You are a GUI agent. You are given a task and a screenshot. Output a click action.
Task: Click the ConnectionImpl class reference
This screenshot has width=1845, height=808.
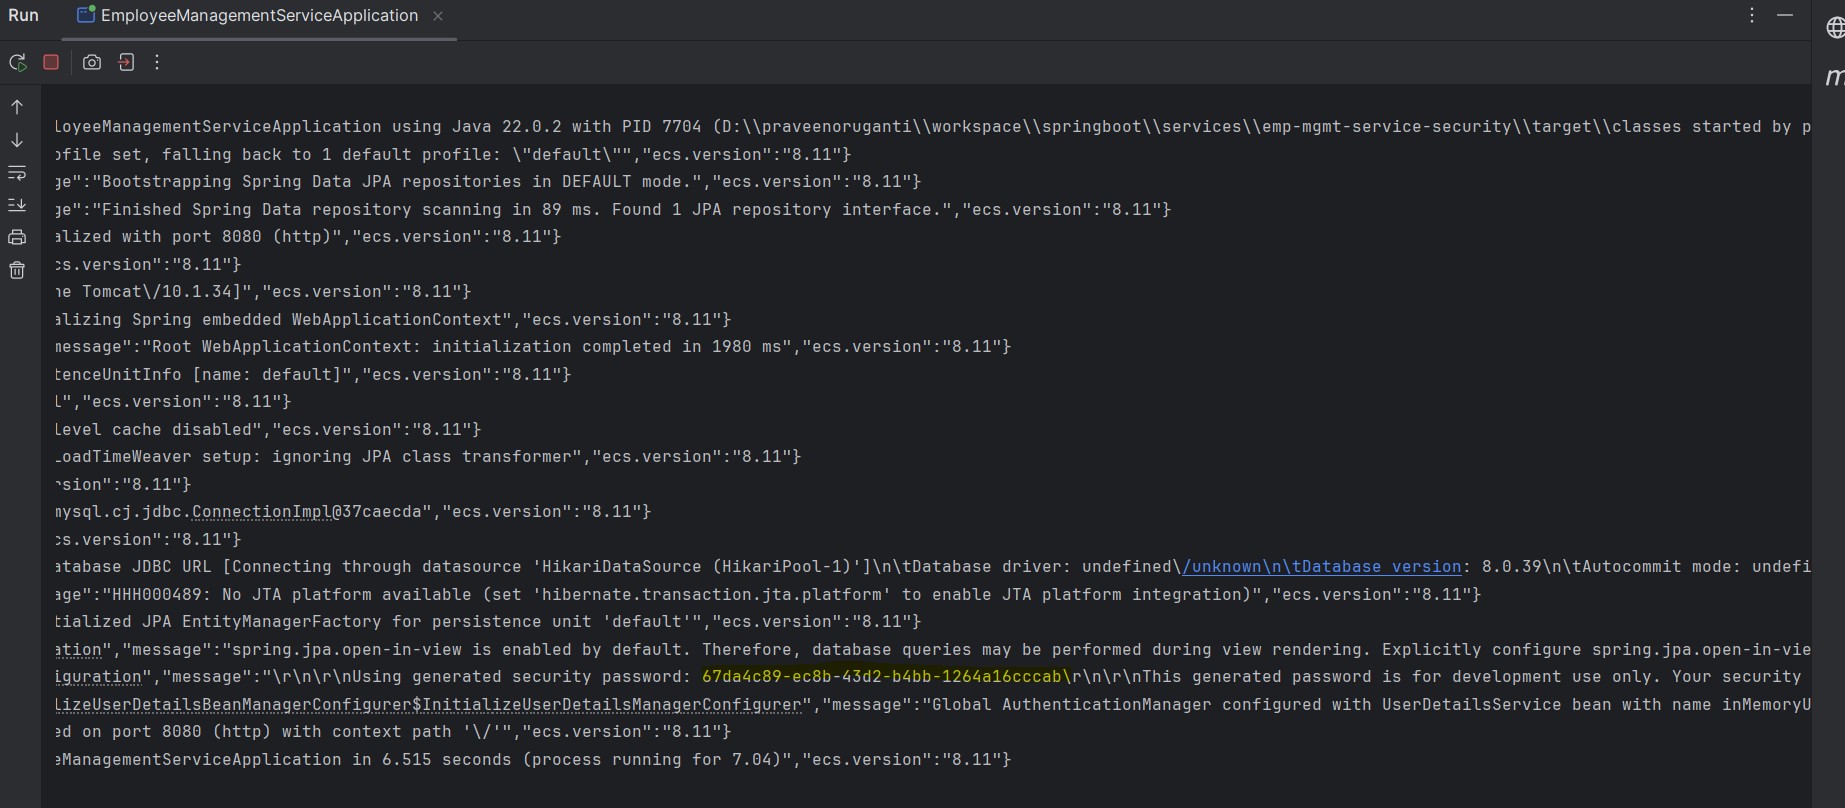[261, 512]
